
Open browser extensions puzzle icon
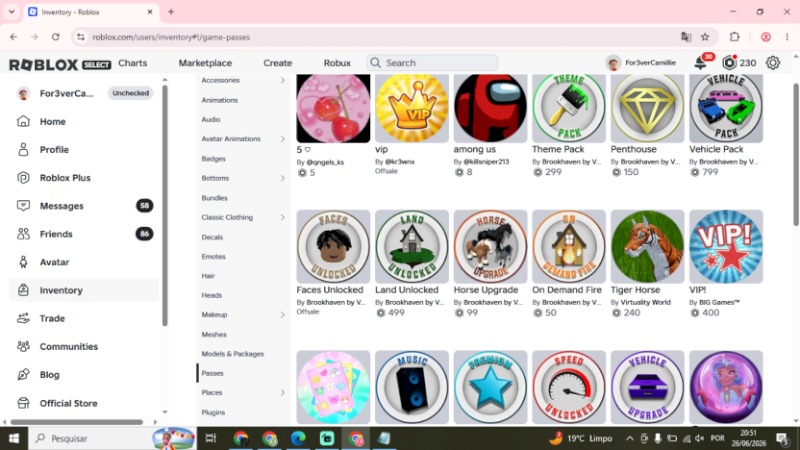coord(734,37)
